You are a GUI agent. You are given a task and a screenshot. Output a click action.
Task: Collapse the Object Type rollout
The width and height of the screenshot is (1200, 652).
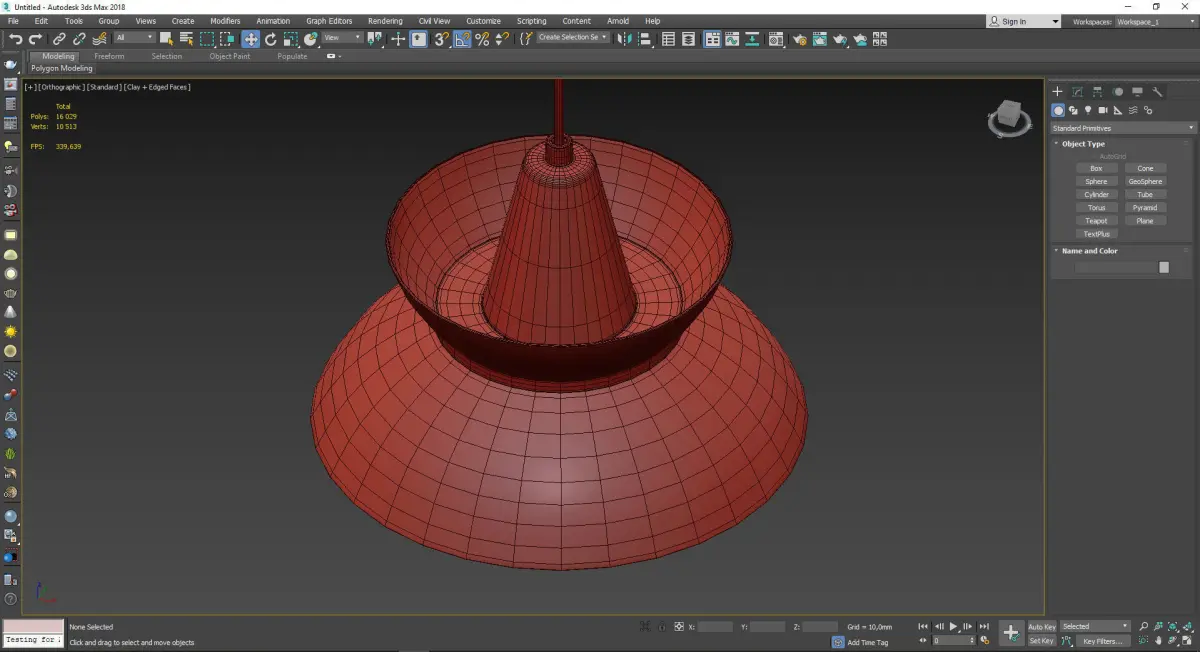tap(1083, 144)
